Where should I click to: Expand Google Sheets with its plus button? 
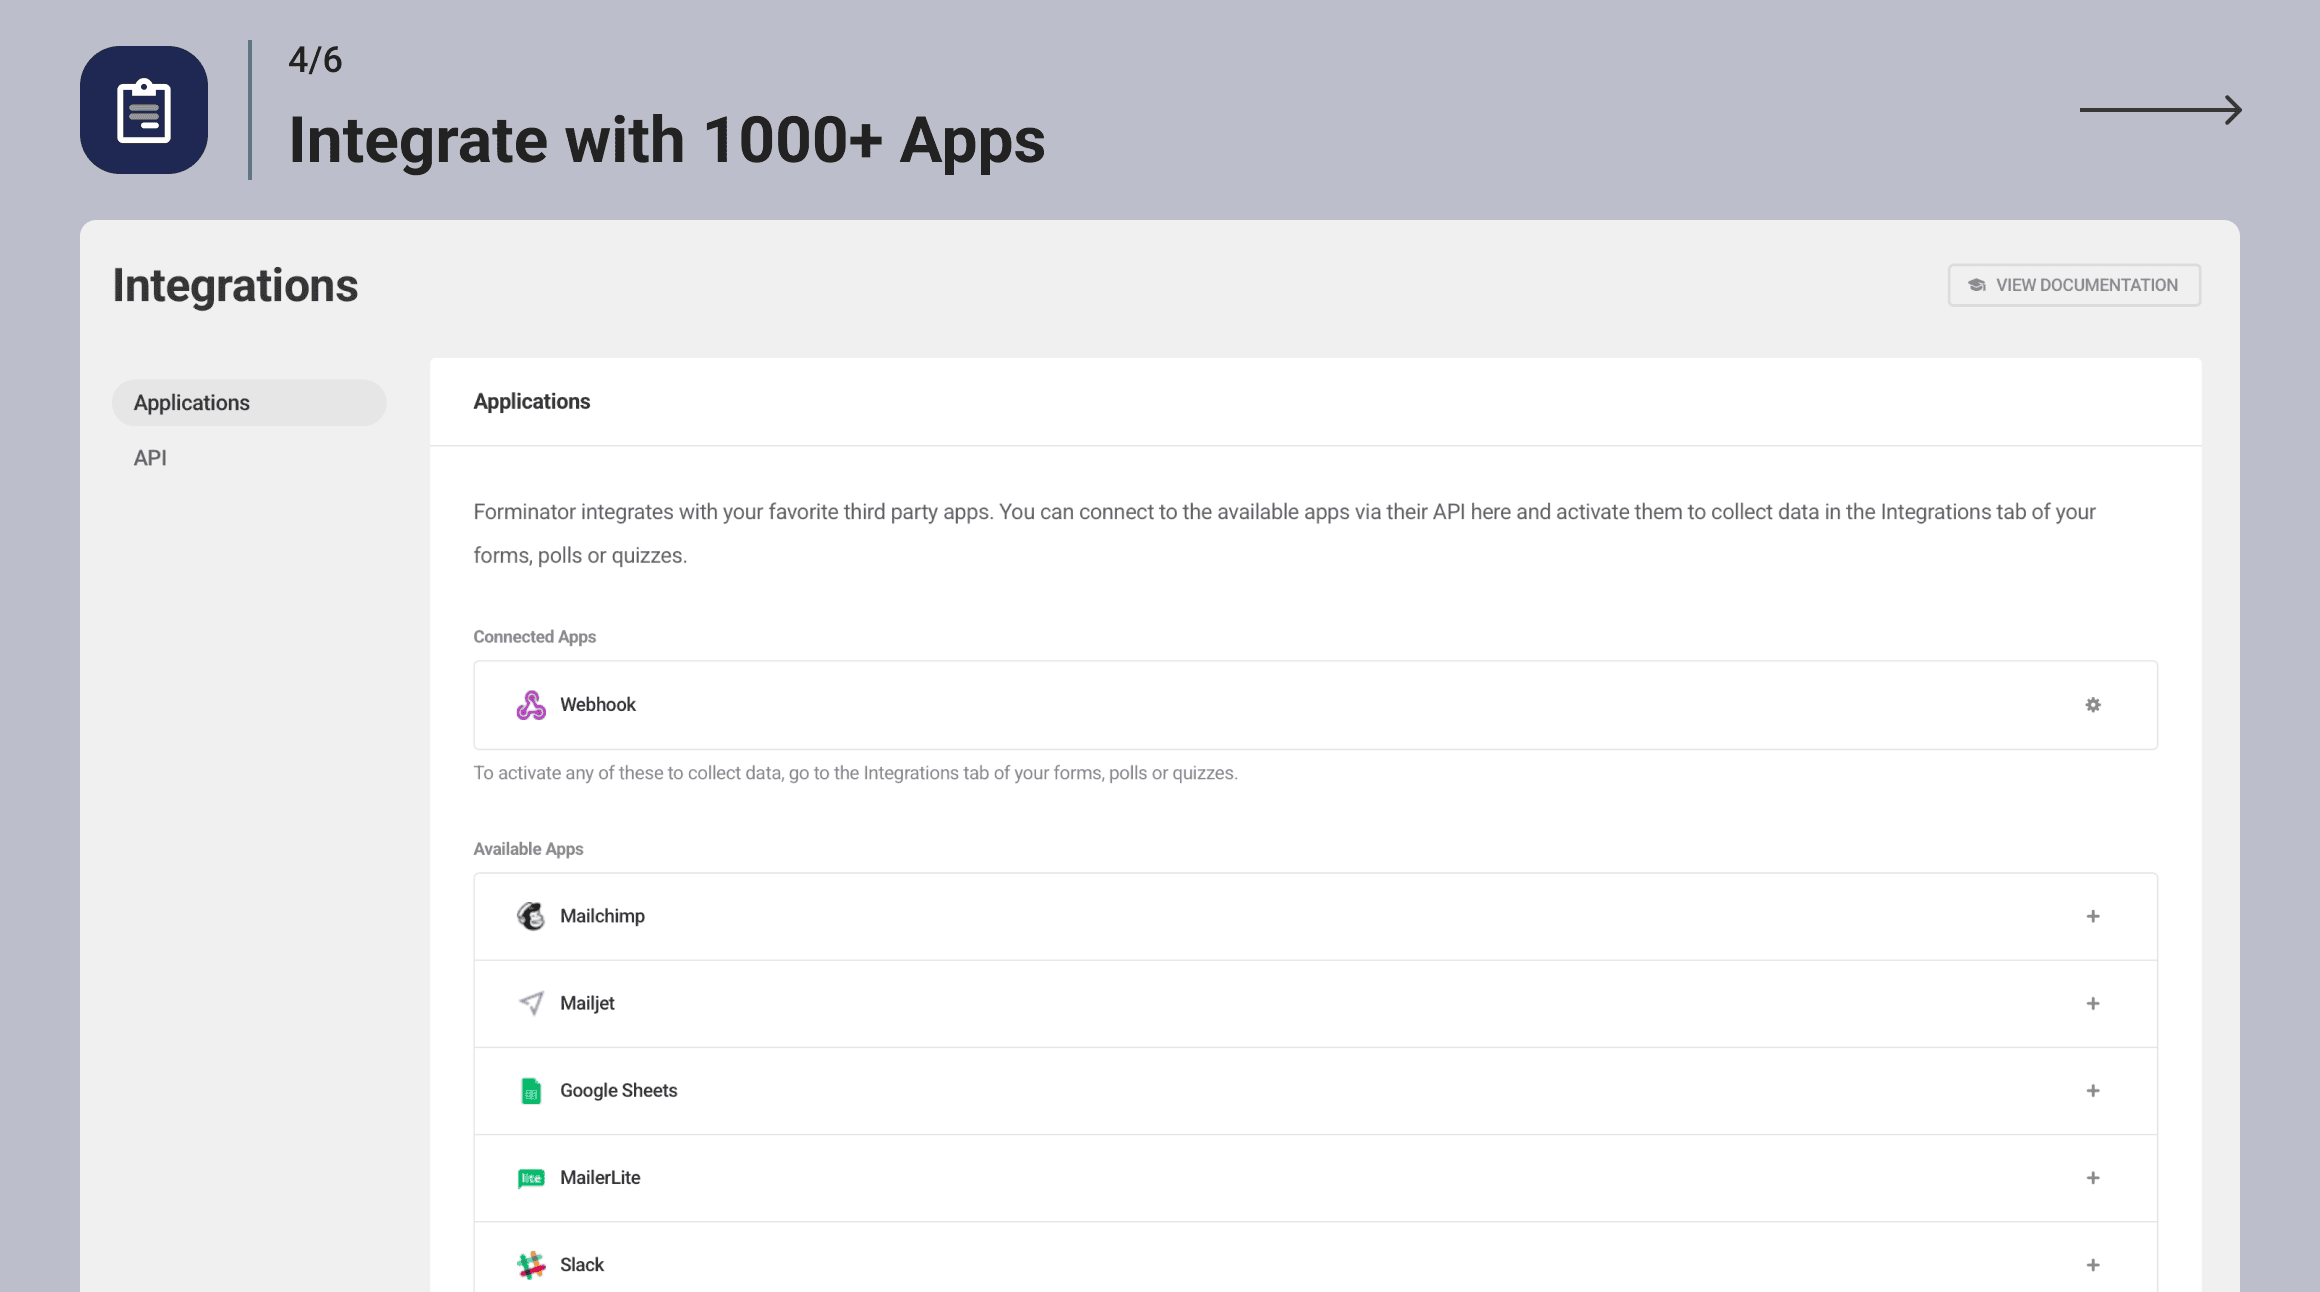[x=2093, y=1091]
